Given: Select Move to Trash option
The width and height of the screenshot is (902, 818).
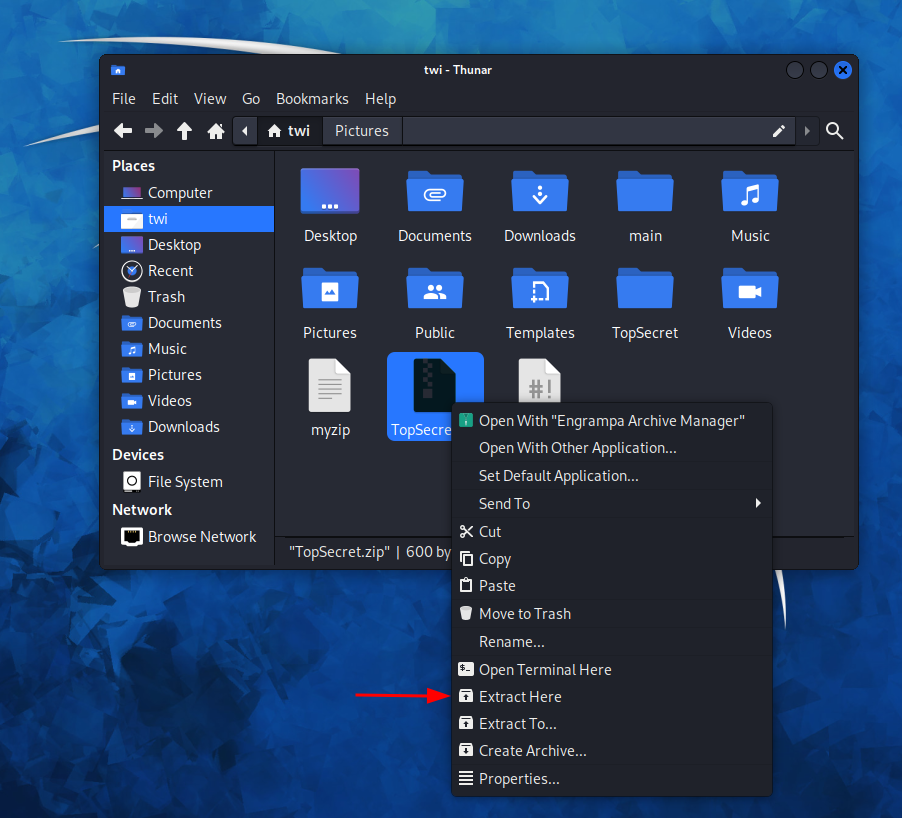Looking at the screenshot, I should (x=524, y=614).
